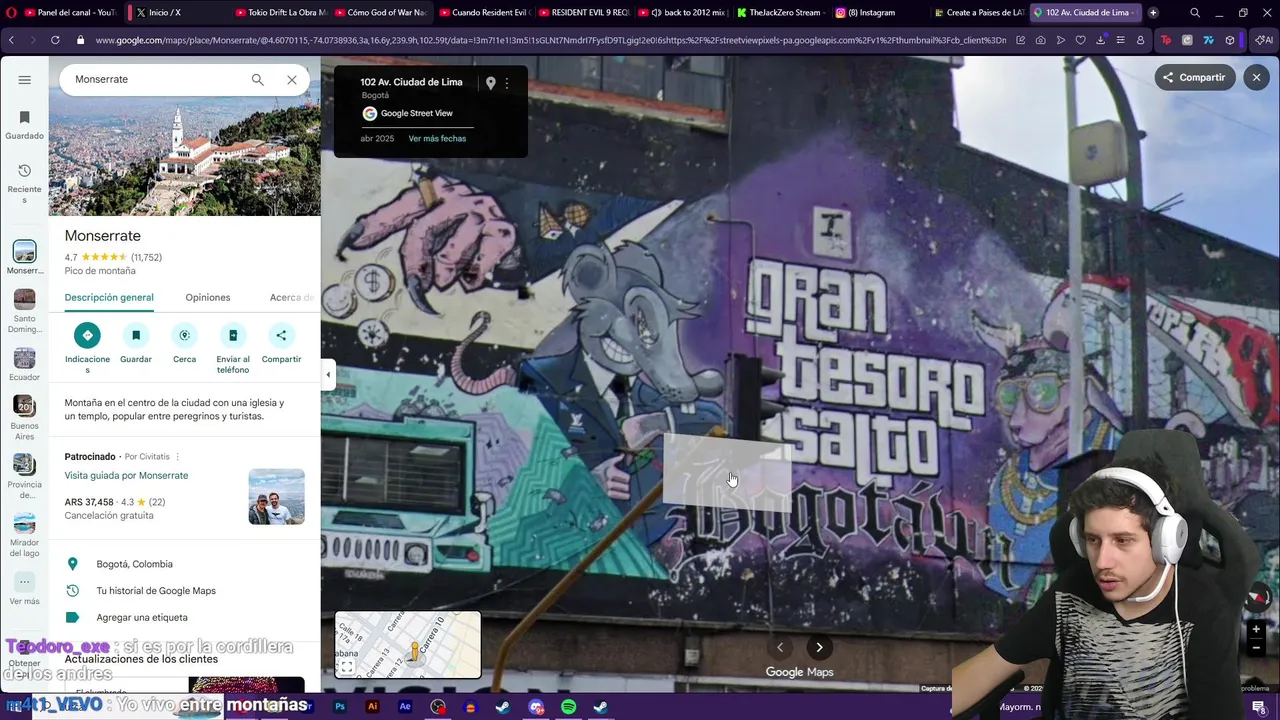Select Ecuador recent item
1280x720 pixels.
[x=24, y=364]
